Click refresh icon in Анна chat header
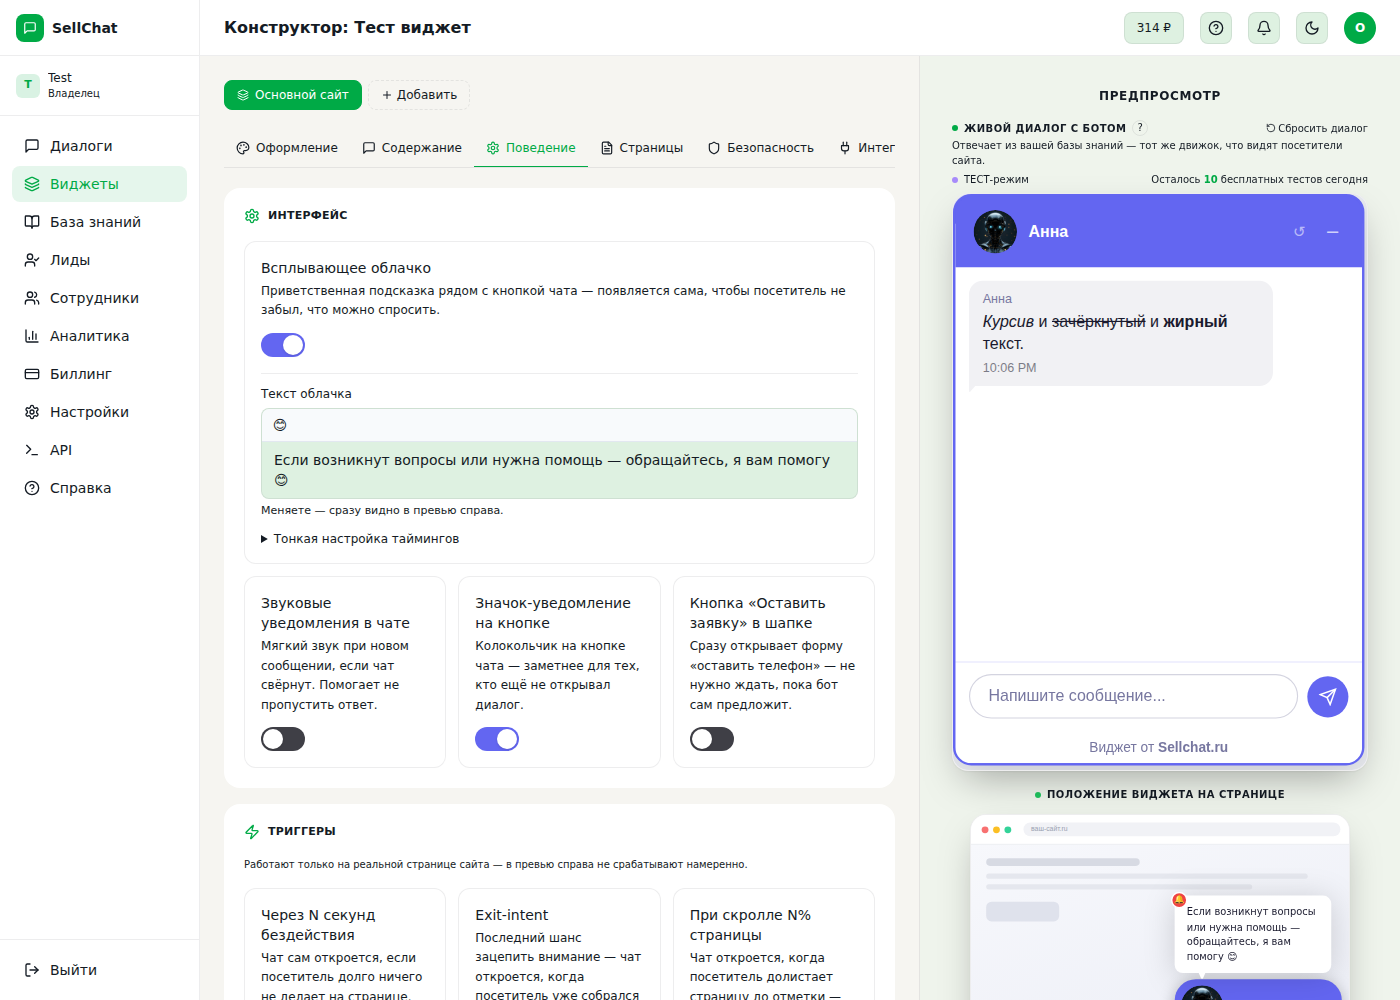Screen dimensions: 1400x1000 click(1299, 231)
